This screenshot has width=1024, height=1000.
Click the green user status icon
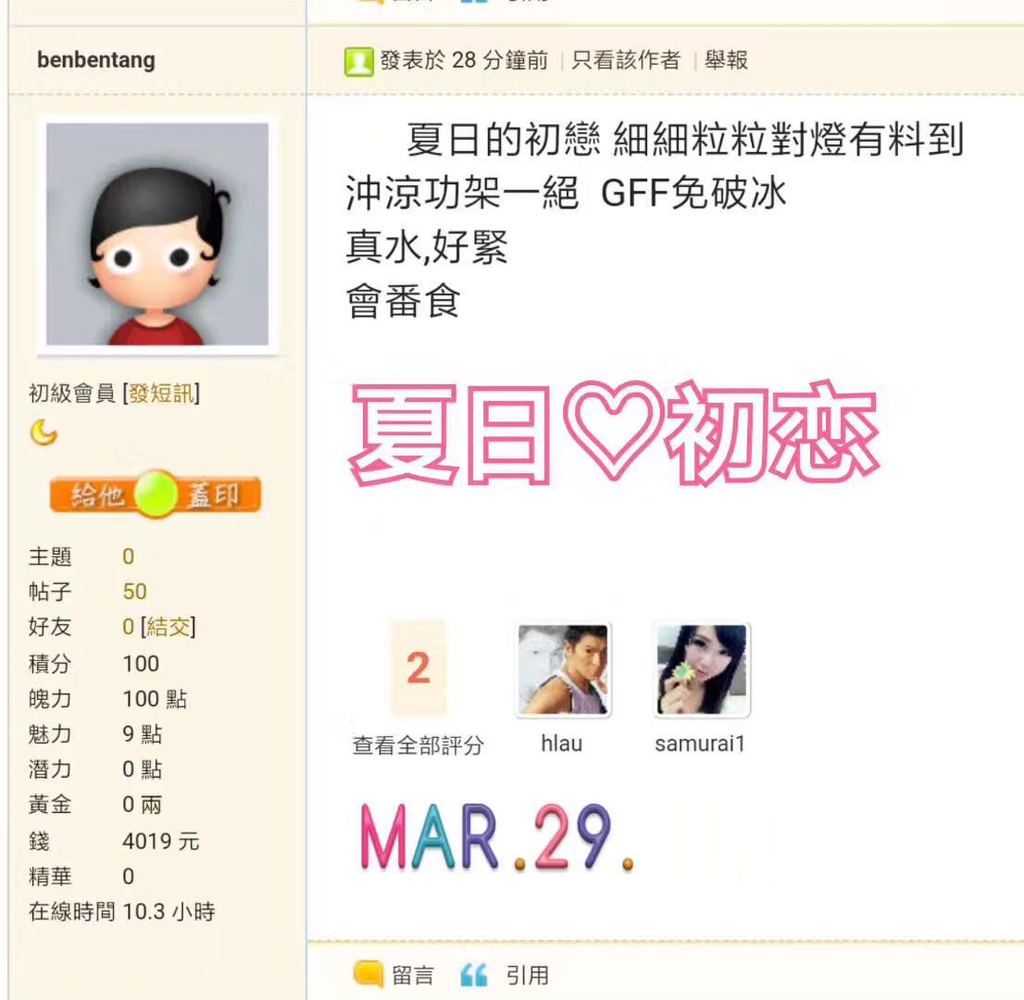(359, 61)
